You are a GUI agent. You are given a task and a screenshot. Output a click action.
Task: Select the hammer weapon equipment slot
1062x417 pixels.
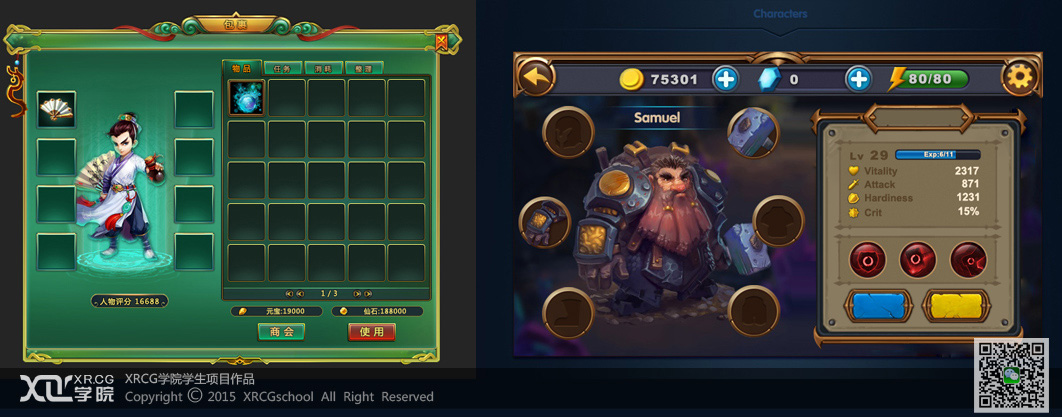tap(753, 133)
